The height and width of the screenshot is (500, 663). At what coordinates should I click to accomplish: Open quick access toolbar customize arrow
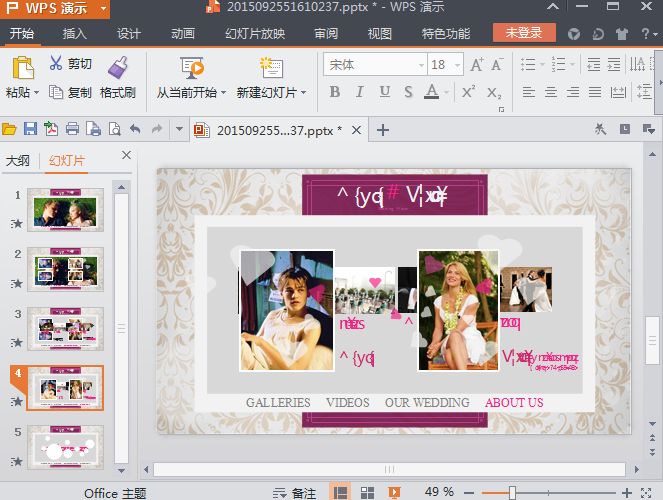click(179, 128)
